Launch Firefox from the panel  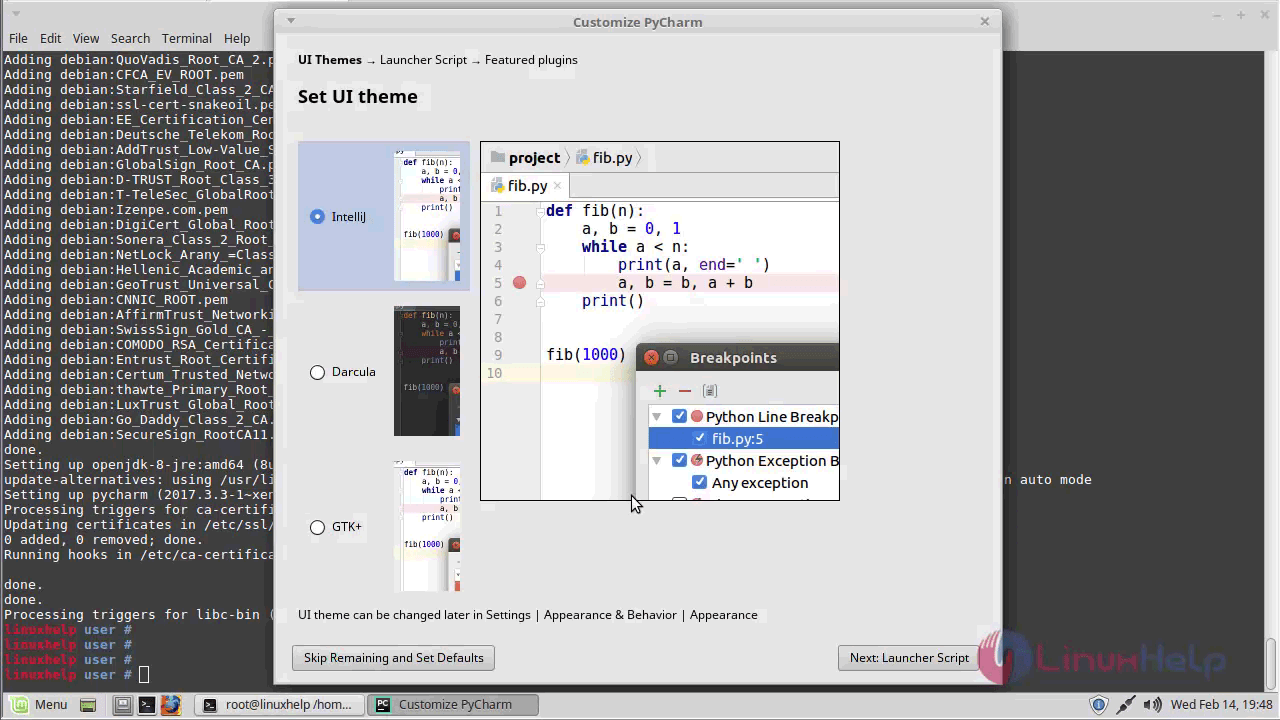tap(170, 705)
